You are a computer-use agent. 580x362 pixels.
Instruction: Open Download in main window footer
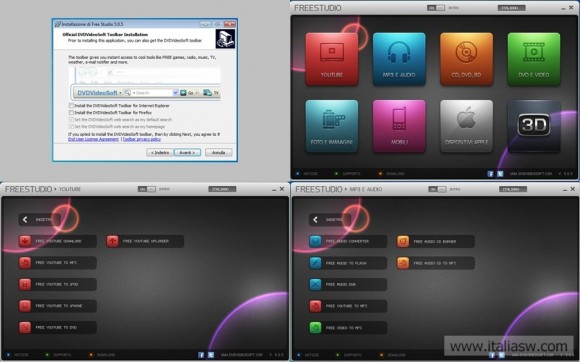[x=391, y=173]
